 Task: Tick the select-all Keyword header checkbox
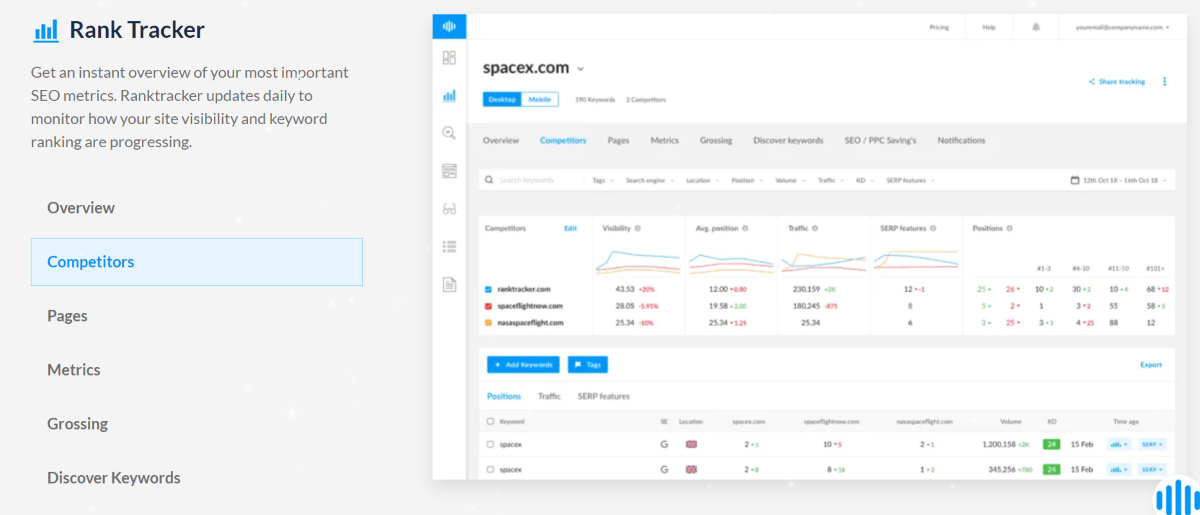pyautogui.click(x=490, y=422)
